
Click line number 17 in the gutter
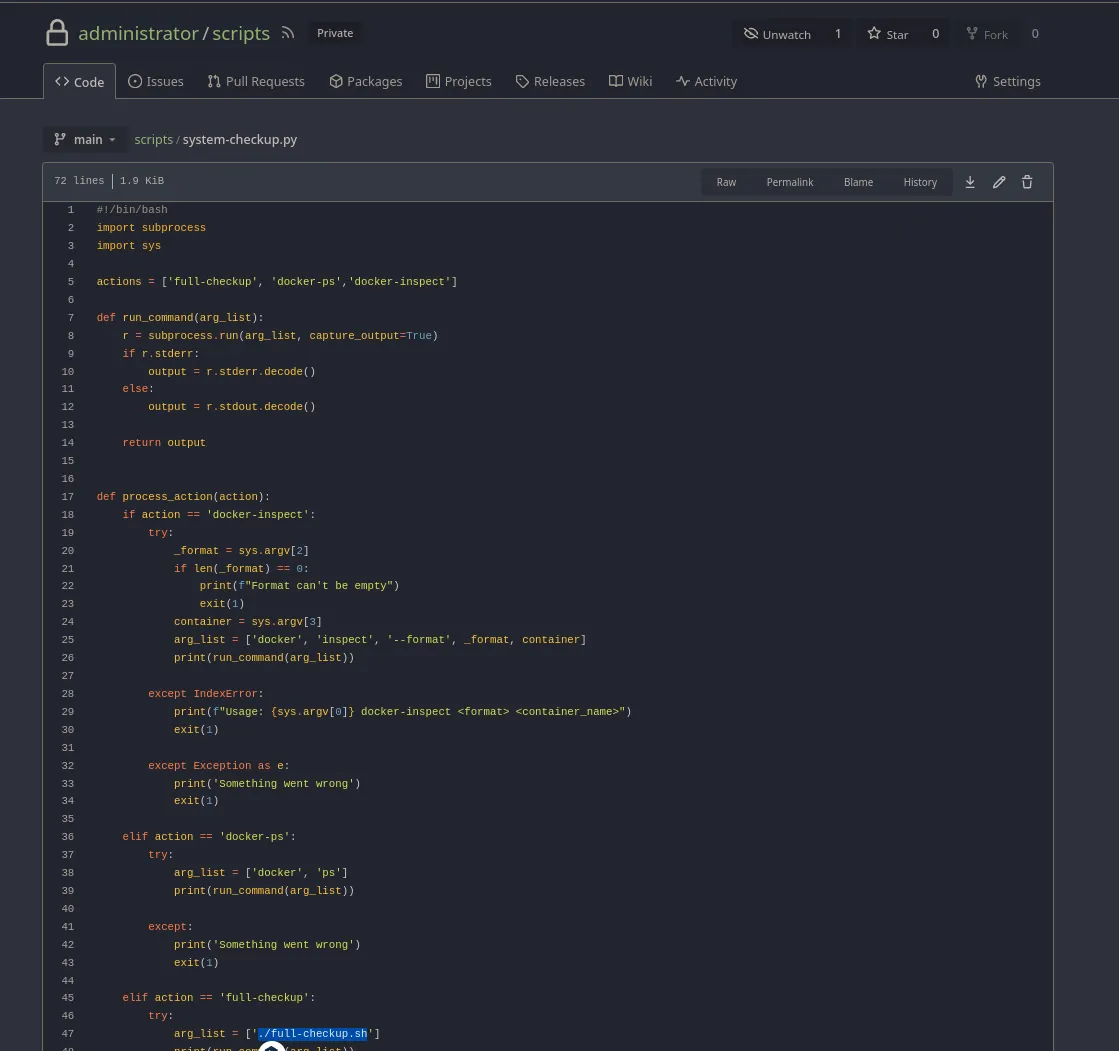click(x=68, y=496)
